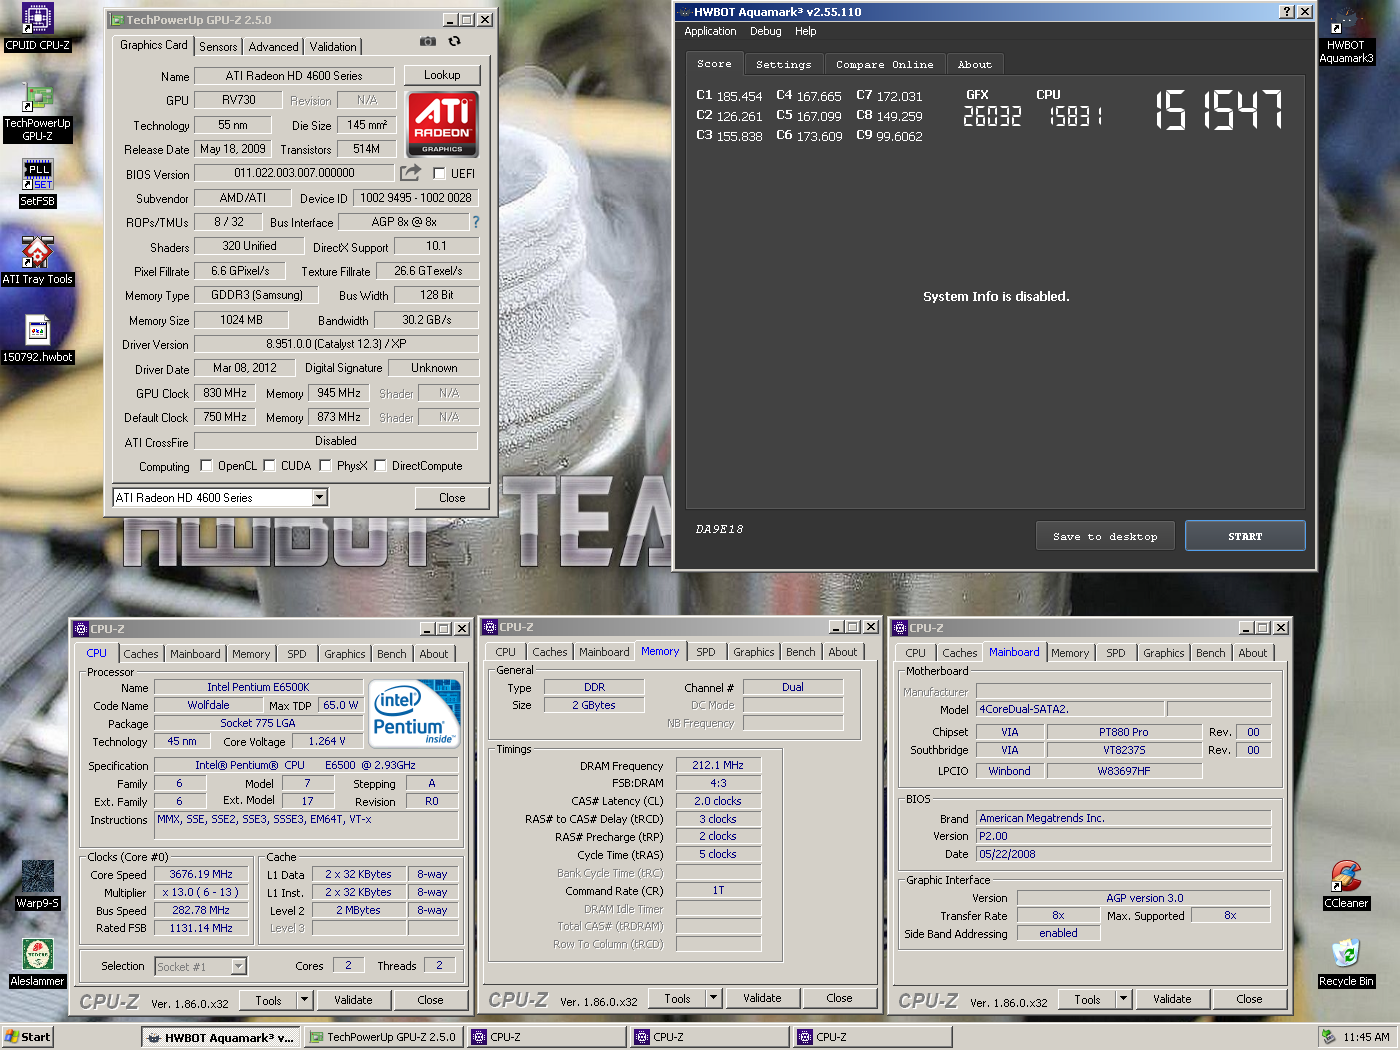Open the Application menu in Aquamark3
Image resolution: width=1400 pixels, height=1050 pixels.
[x=710, y=31]
